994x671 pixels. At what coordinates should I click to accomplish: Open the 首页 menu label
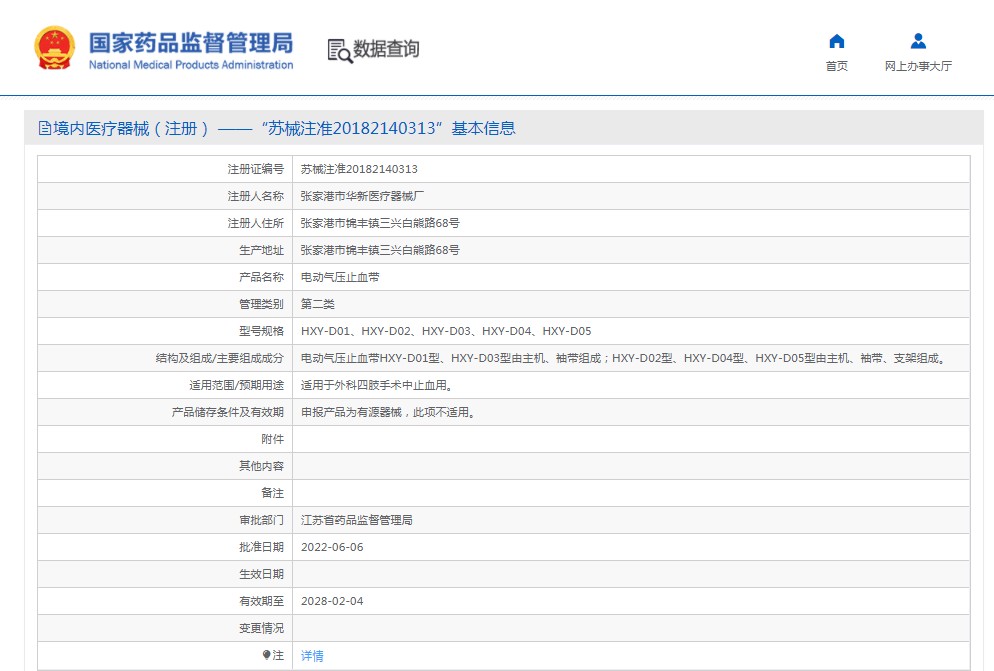(837, 66)
